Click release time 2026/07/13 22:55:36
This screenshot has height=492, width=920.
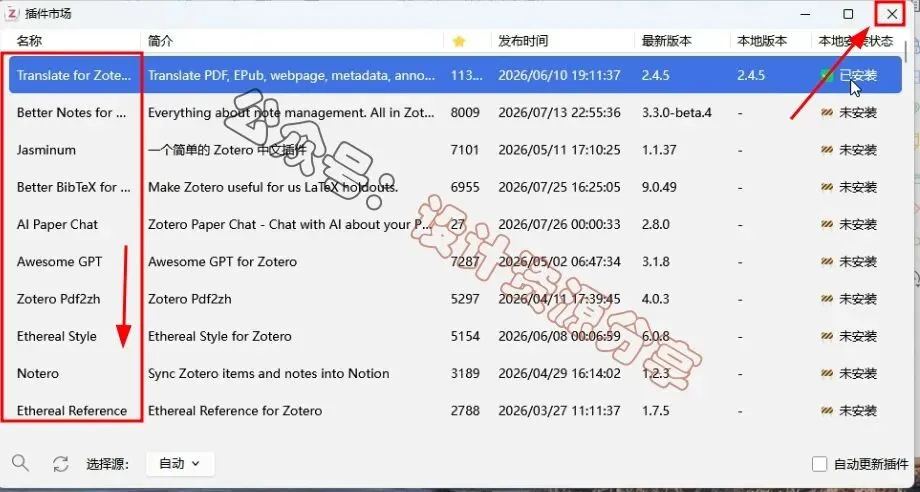(559, 113)
